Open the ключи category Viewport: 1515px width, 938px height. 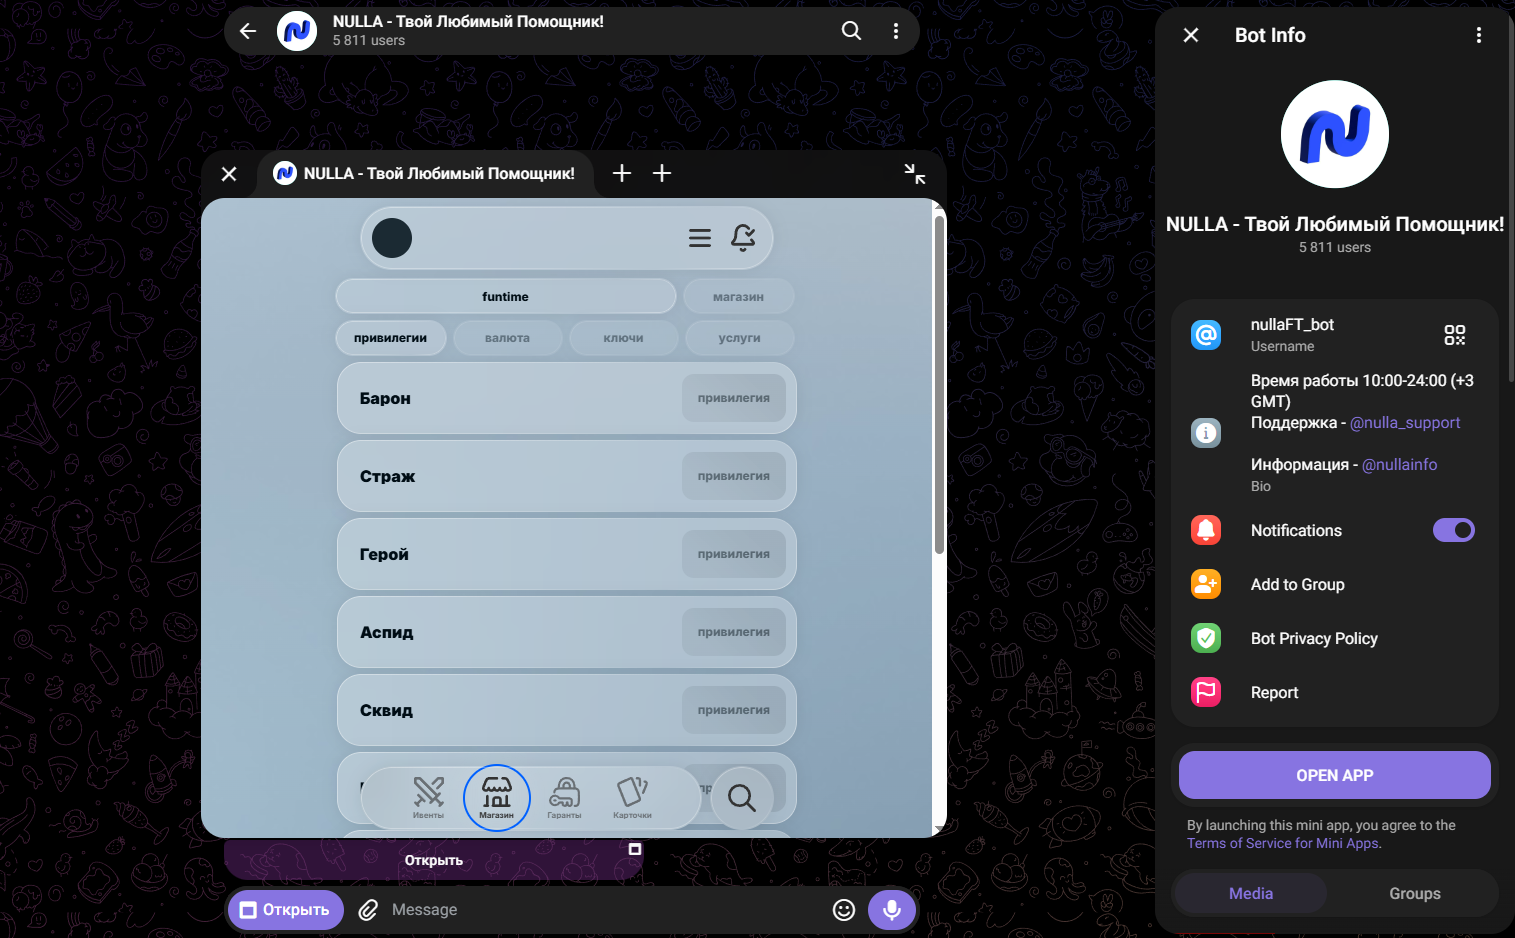point(624,338)
